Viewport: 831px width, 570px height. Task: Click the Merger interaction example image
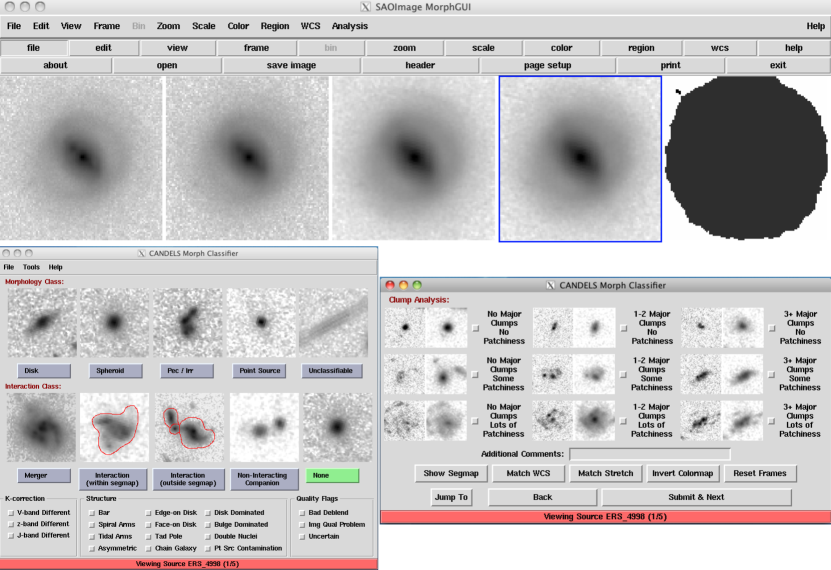[43, 427]
